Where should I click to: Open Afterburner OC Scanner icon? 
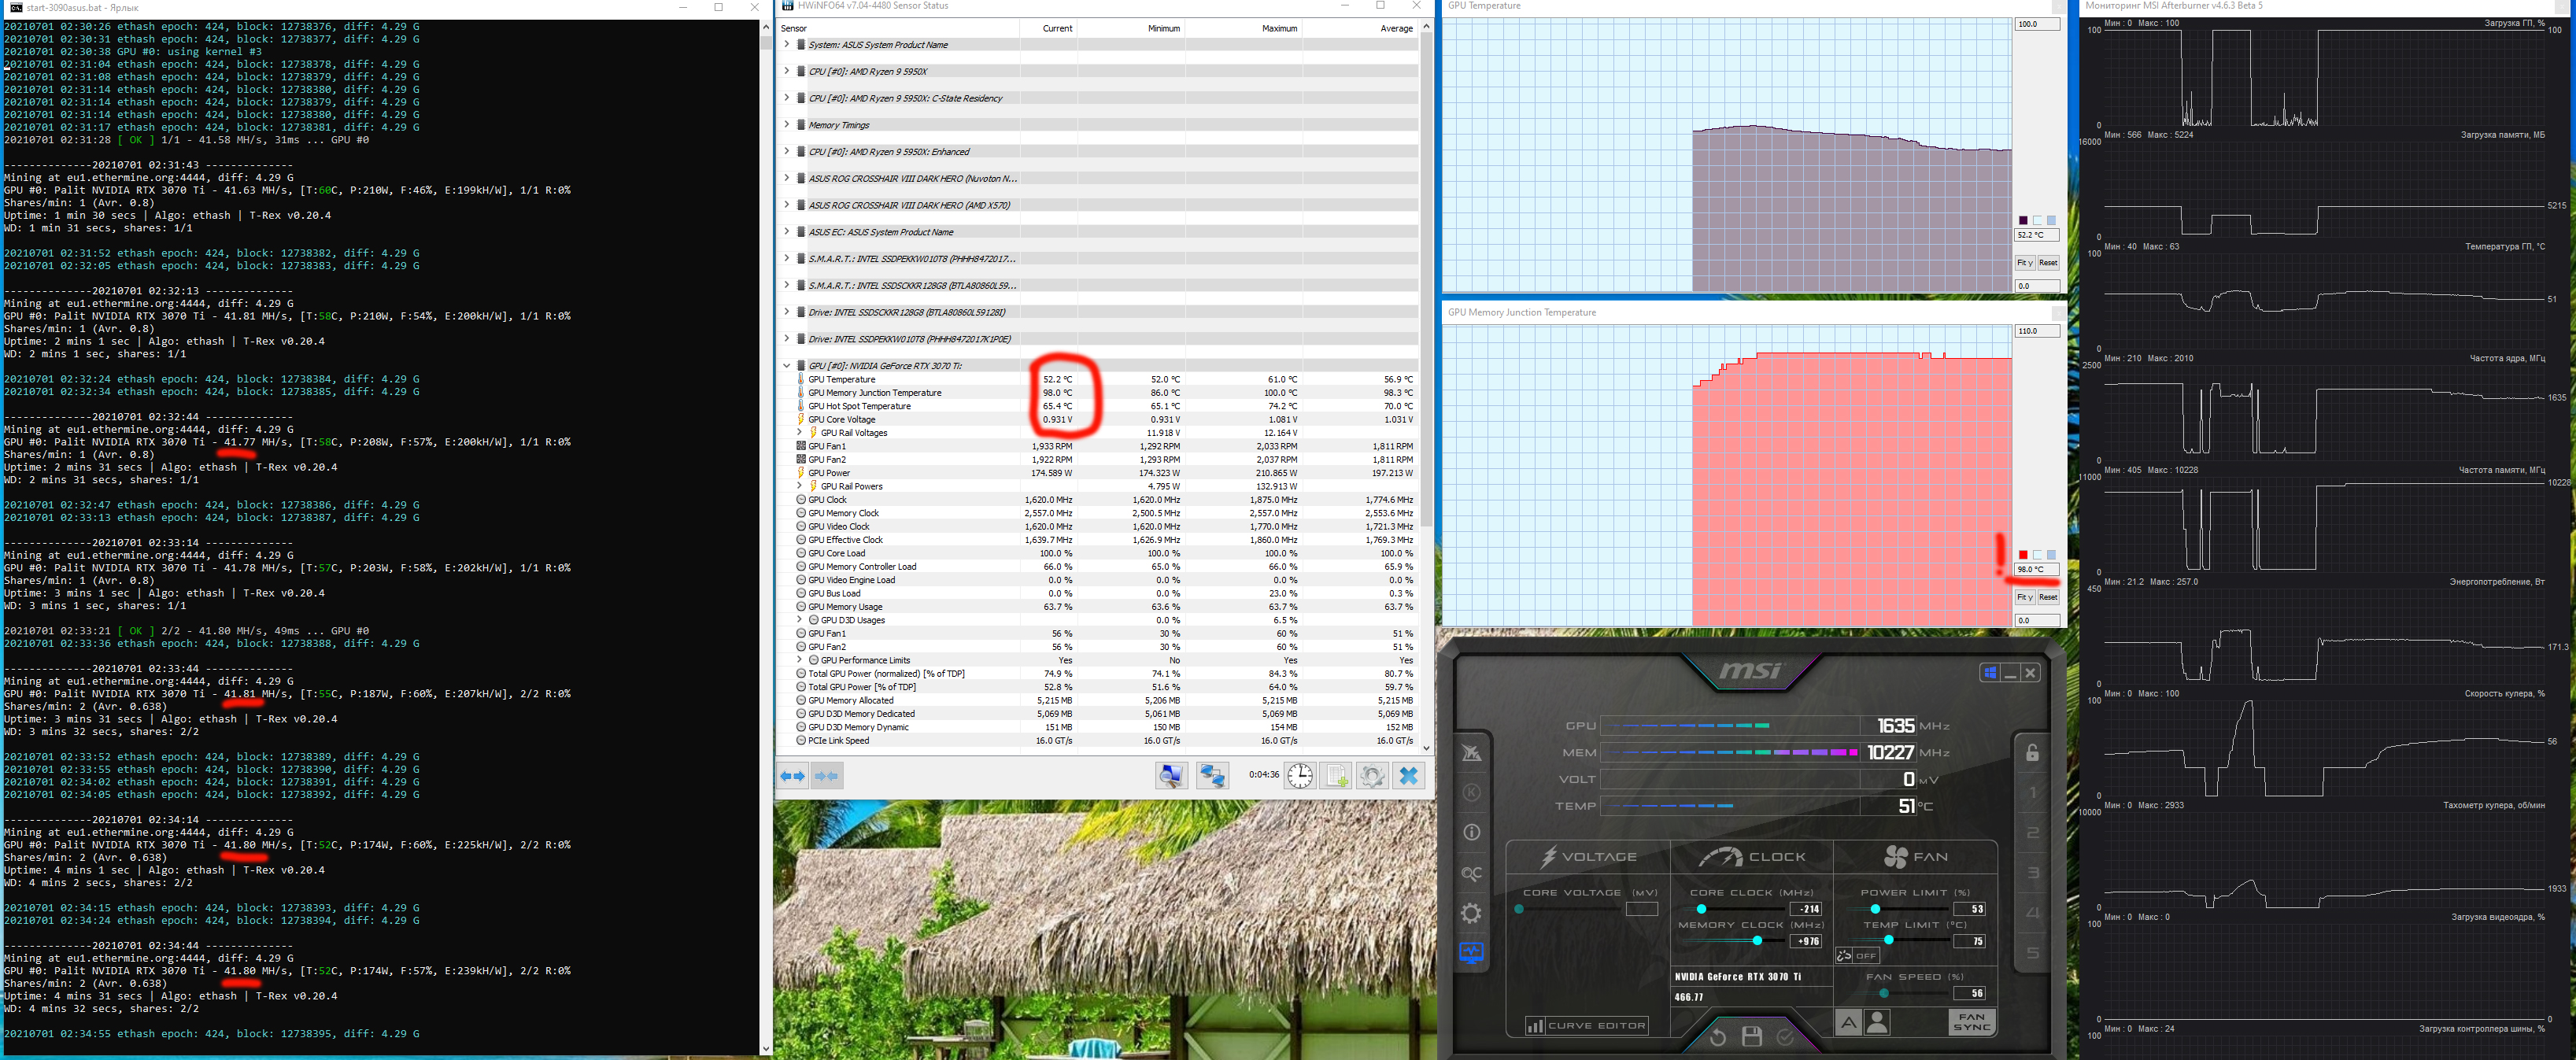click(x=1471, y=873)
